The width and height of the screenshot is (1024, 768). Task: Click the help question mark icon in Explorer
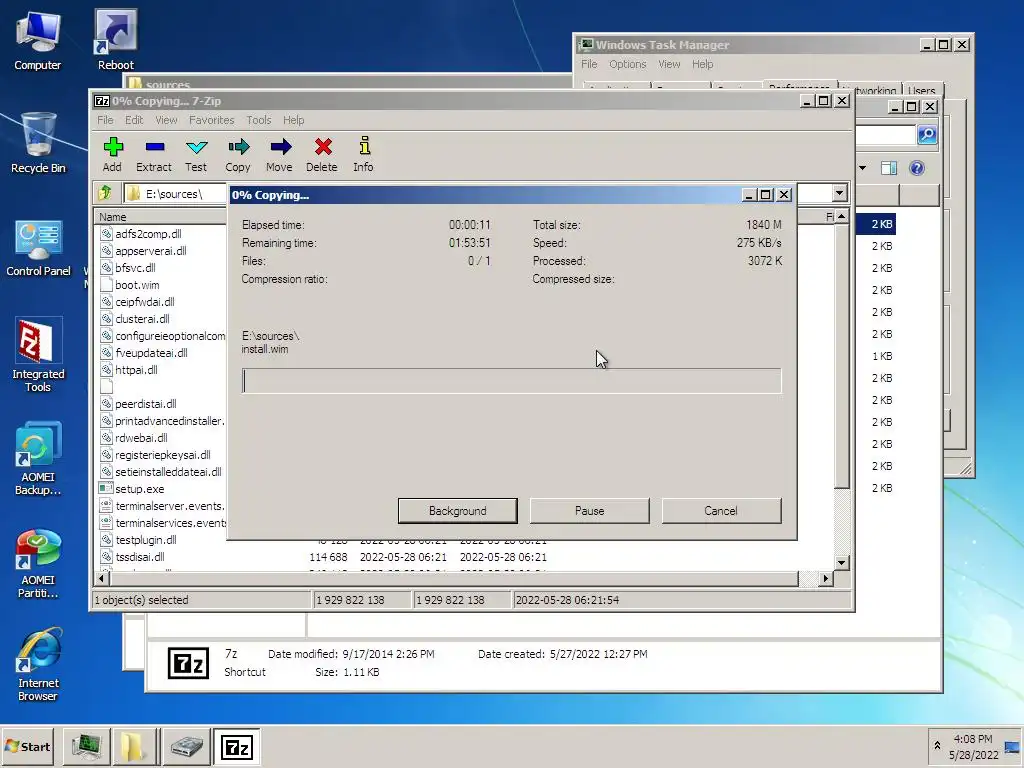917,168
